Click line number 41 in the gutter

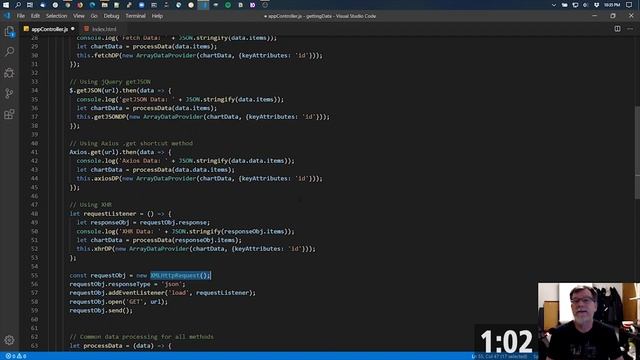coord(34,152)
